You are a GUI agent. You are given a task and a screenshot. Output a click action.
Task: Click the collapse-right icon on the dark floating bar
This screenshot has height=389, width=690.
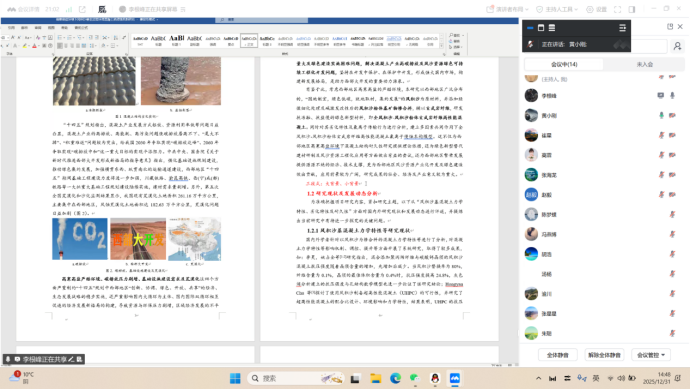tap(622, 28)
